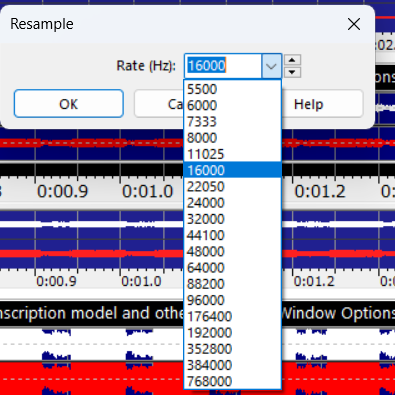Select the 64000 sample rate
Image resolution: width=395 pixels, height=395 pixels.
tap(232, 268)
